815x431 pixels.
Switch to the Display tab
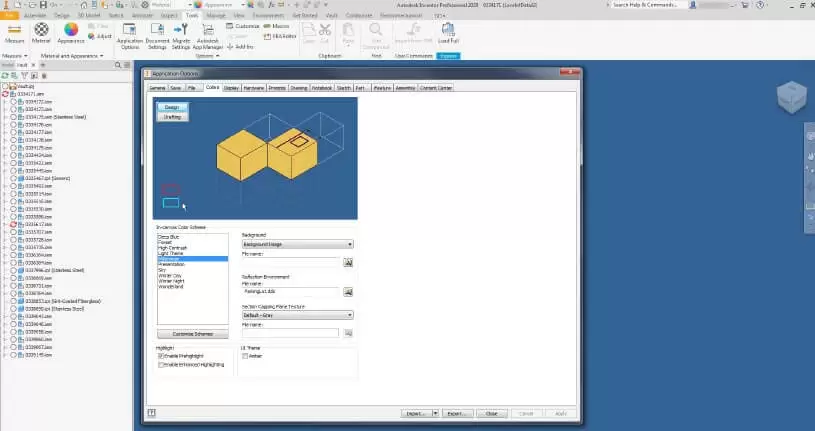(231, 88)
